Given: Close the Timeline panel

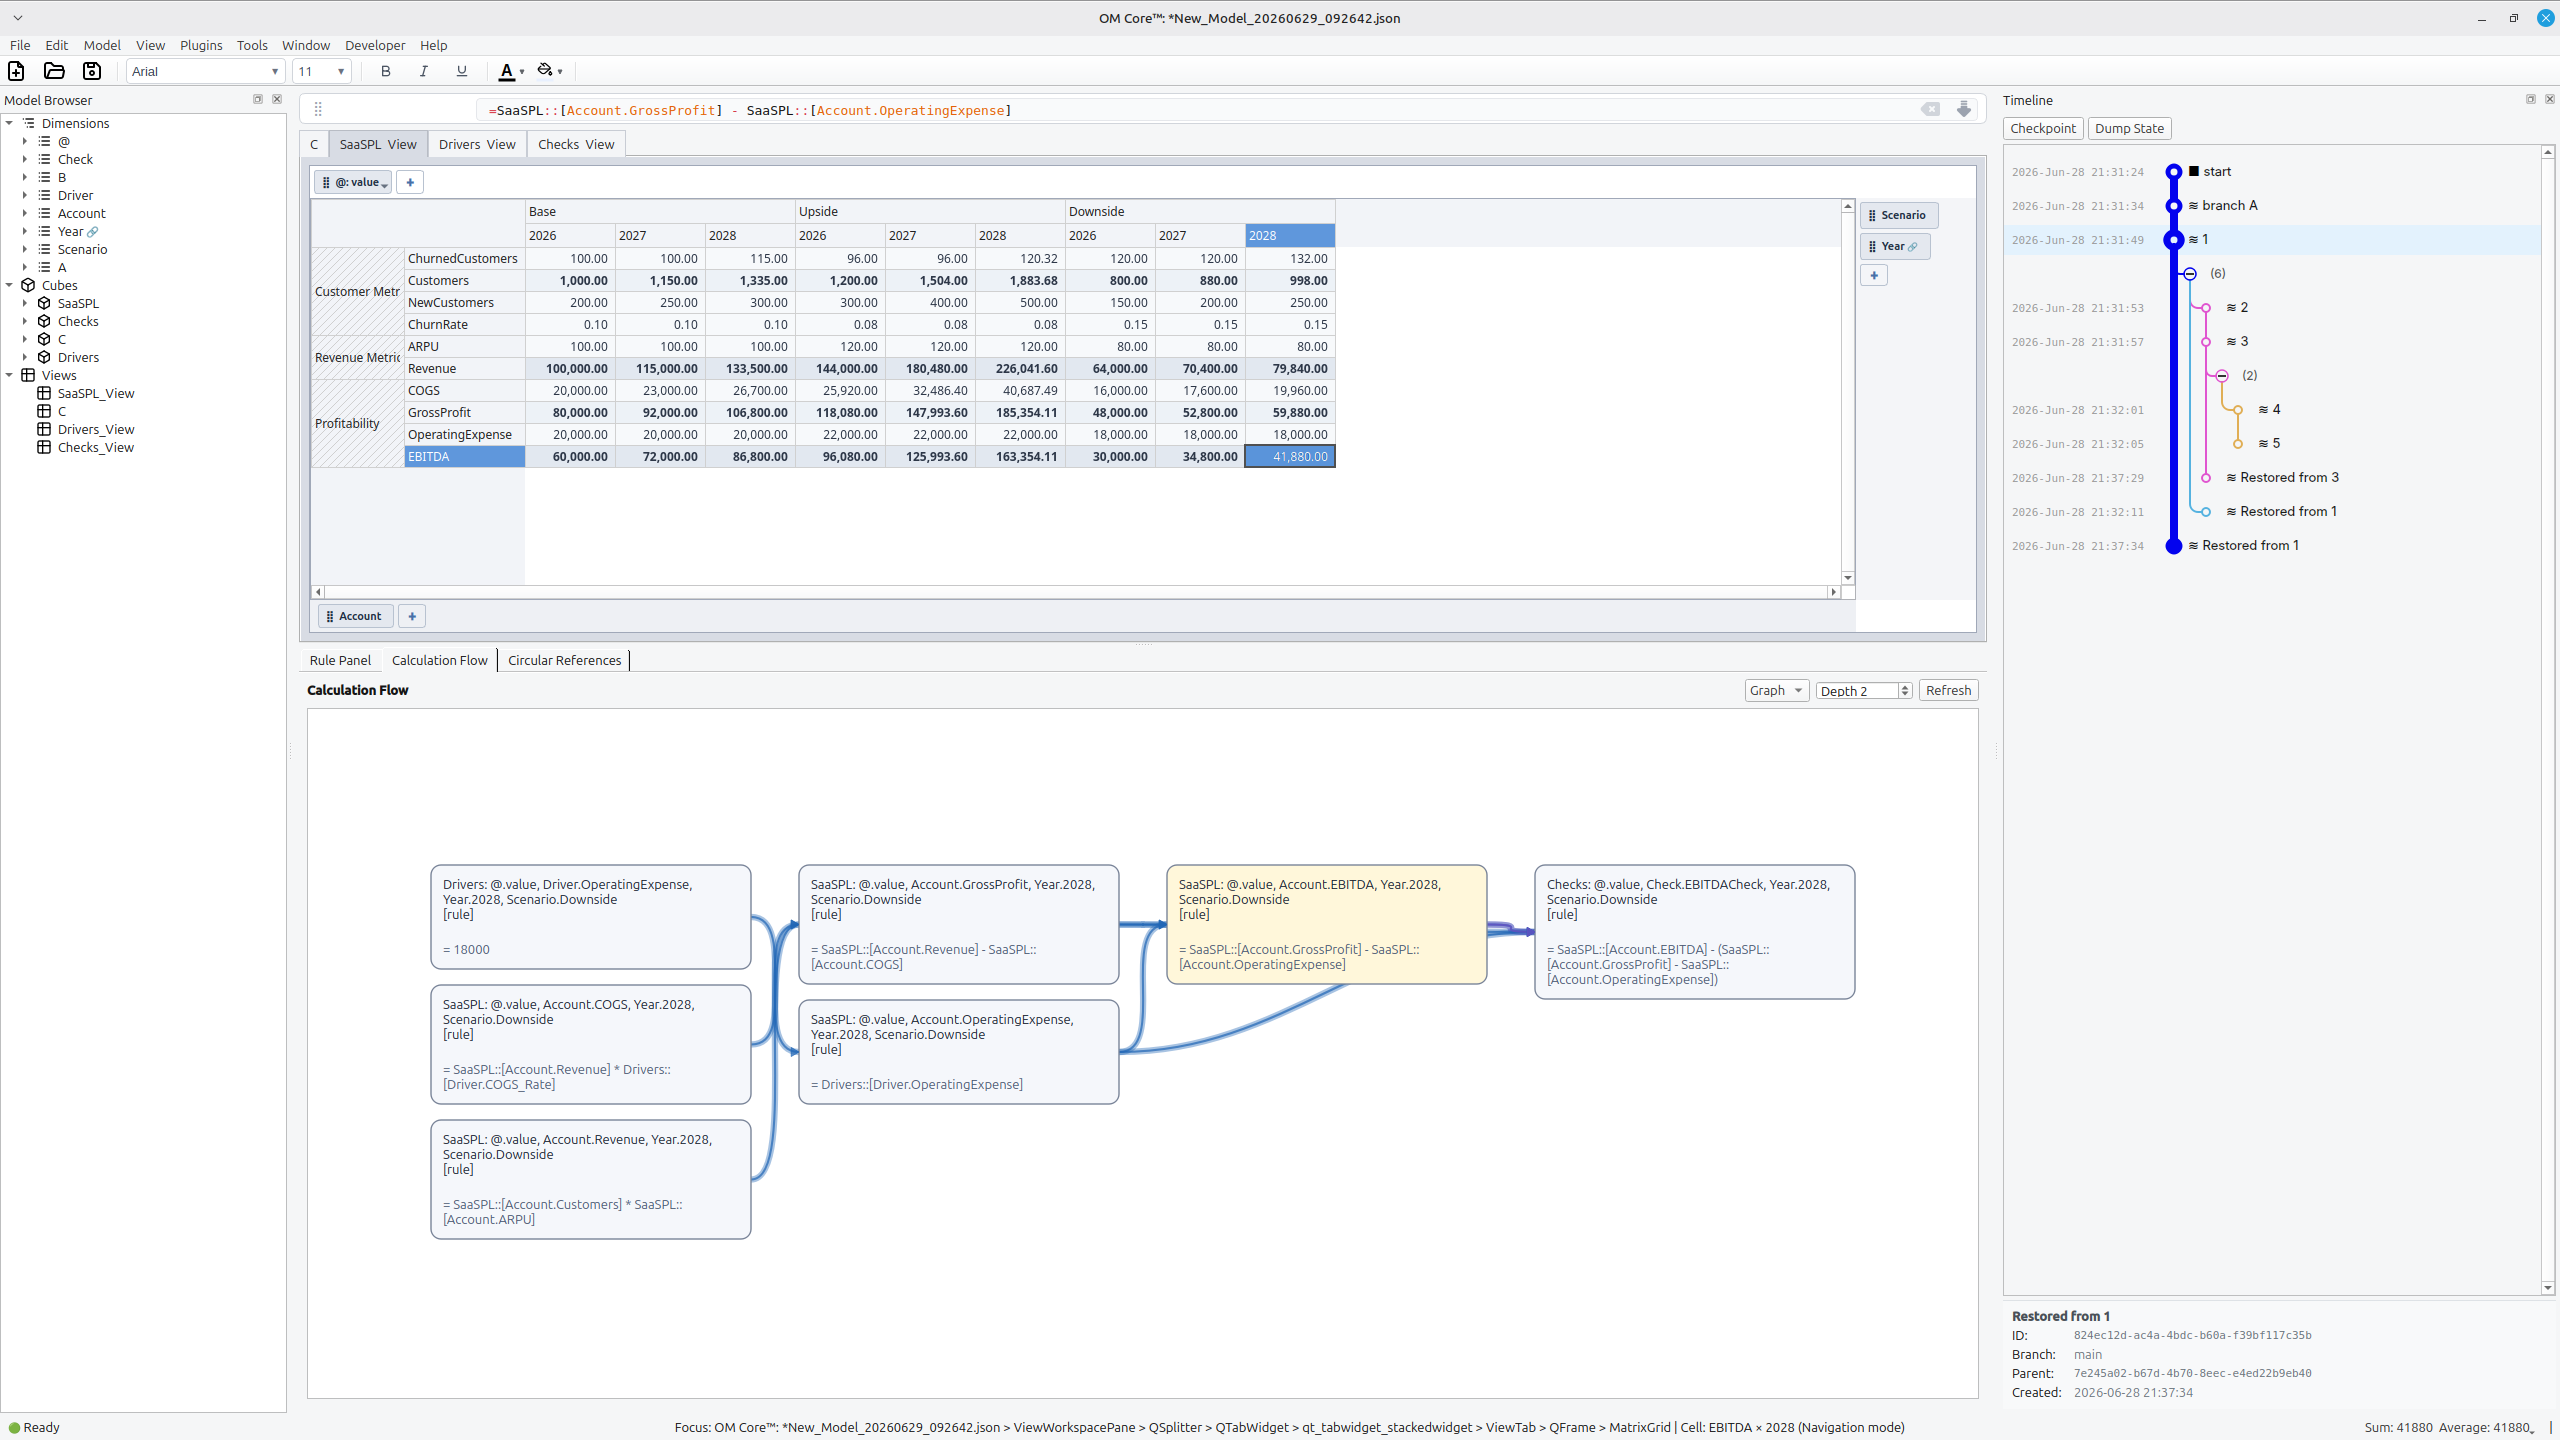Looking at the screenshot, I should pos(2550,99).
